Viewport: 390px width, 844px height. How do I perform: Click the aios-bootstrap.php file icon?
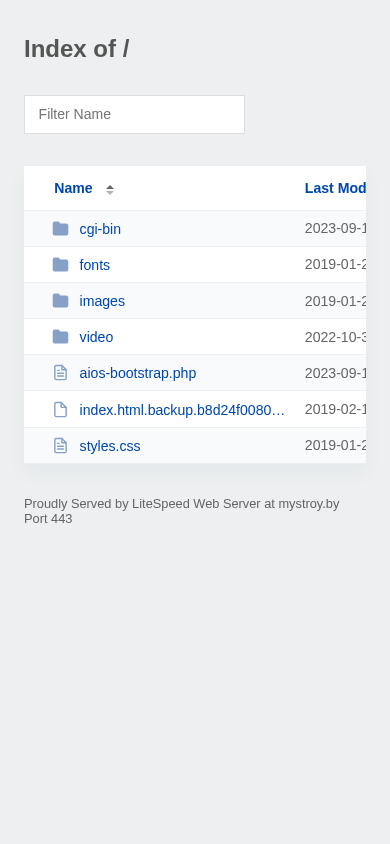(60, 372)
